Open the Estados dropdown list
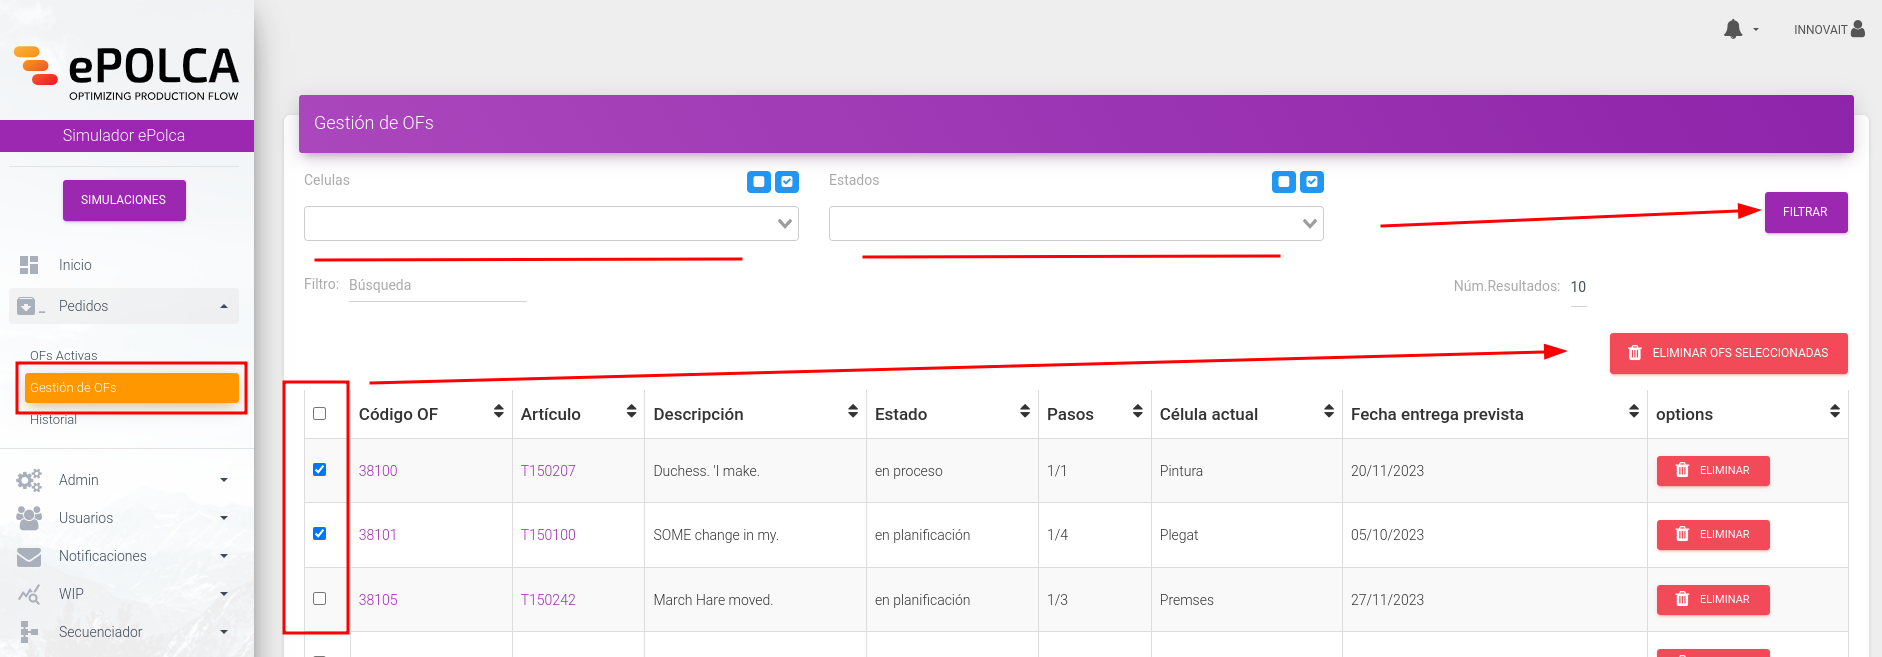 tap(1076, 223)
